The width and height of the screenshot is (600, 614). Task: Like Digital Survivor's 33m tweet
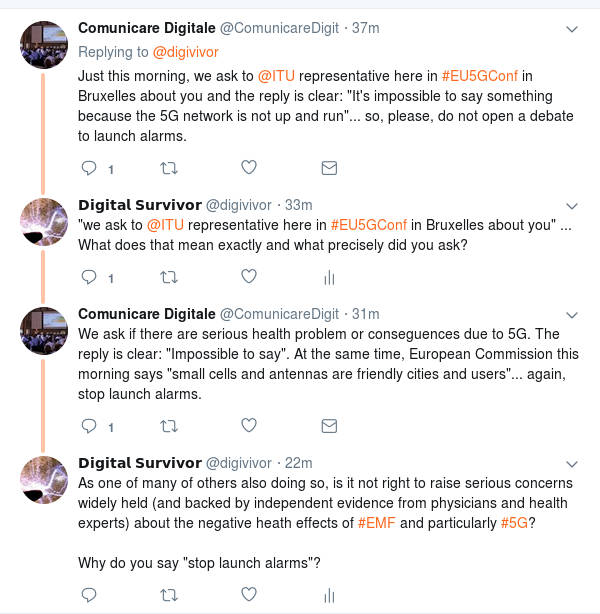[x=249, y=277]
